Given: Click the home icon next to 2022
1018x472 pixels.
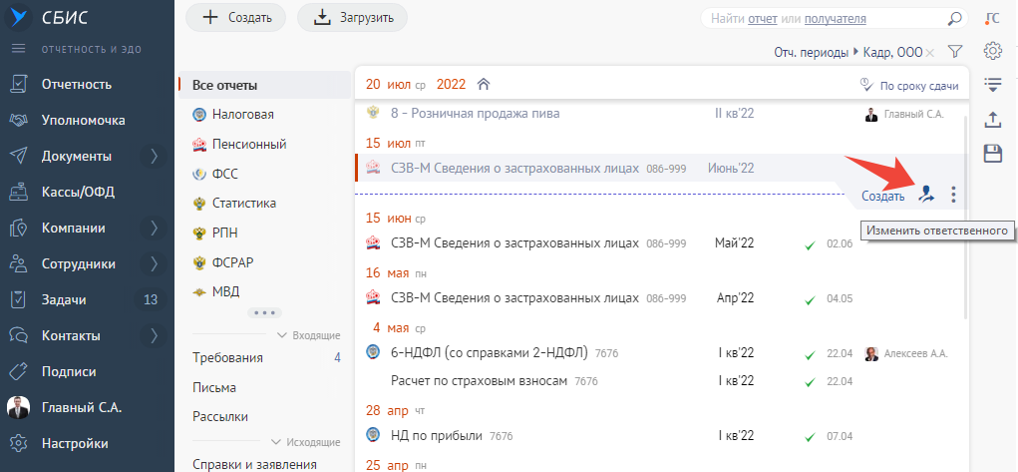Looking at the screenshot, I should (484, 84).
